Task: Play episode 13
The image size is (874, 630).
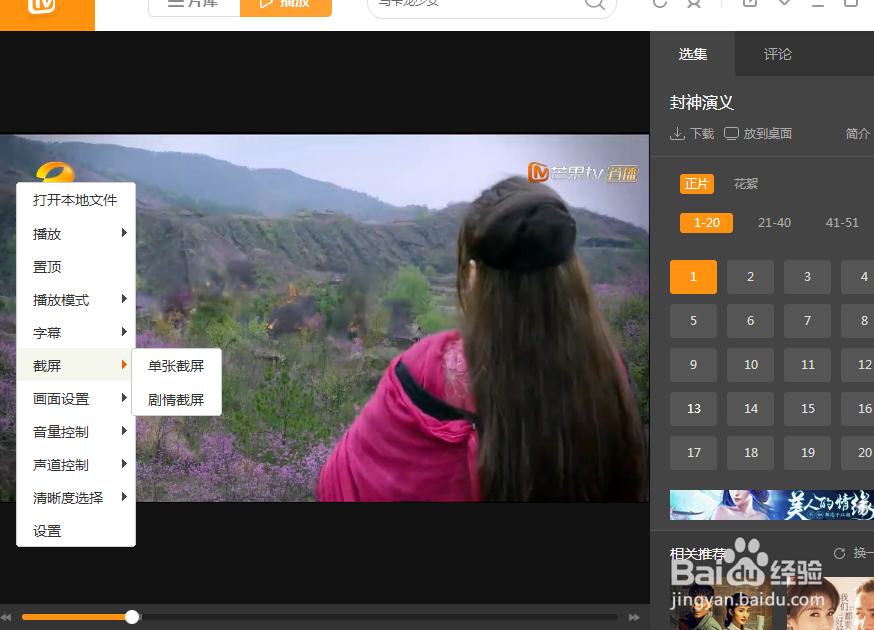Action: pyautogui.click(x=693, y=409)
